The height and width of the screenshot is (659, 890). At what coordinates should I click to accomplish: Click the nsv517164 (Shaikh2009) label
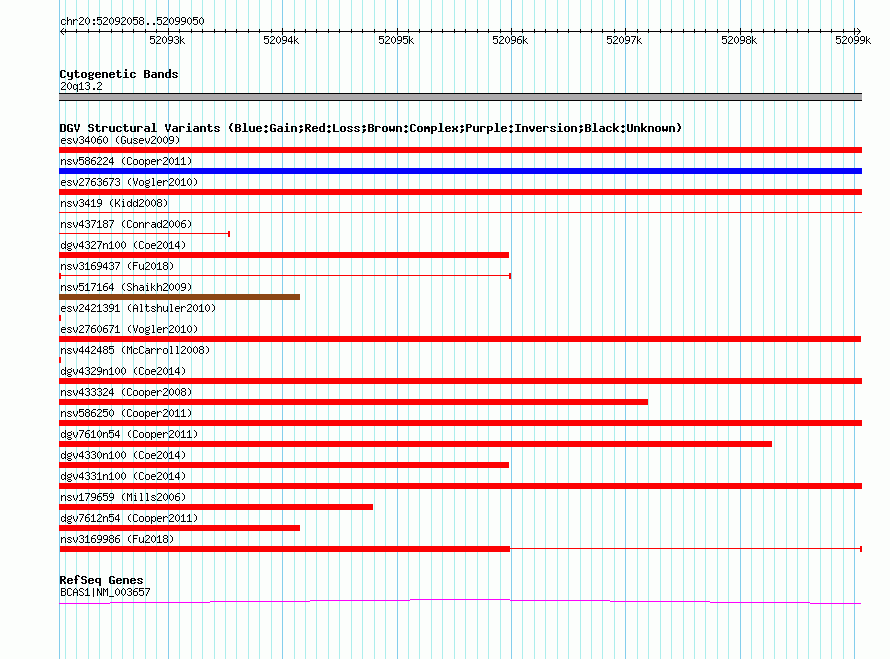point(126,287)
